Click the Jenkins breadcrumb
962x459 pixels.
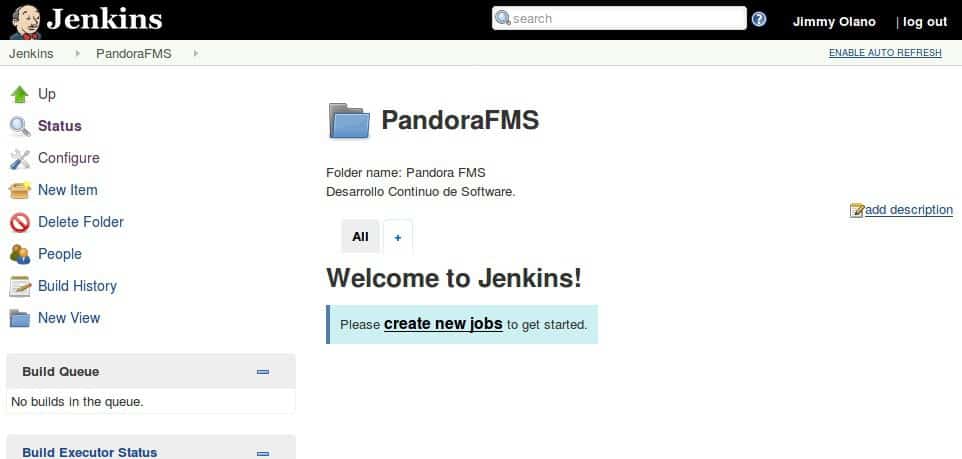[x=31, y=54]
